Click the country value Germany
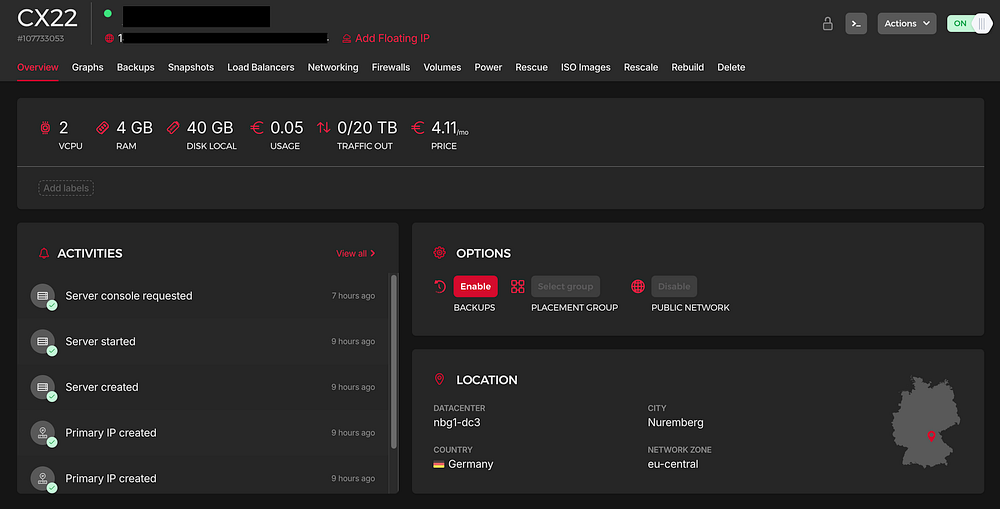Viewport: 1000px width, 509px height. (471, 464)
